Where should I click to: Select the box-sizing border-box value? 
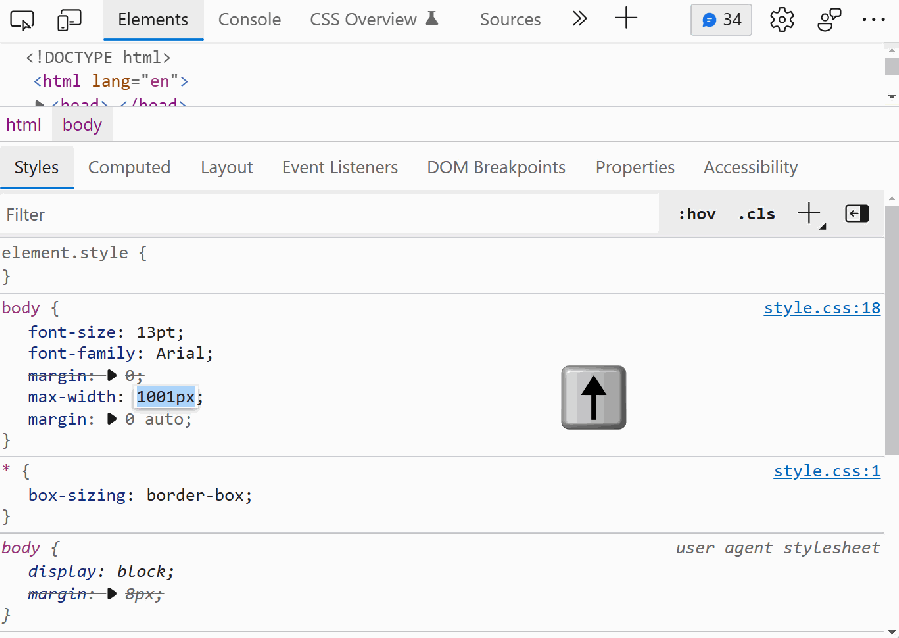click(x=195, y=495)
